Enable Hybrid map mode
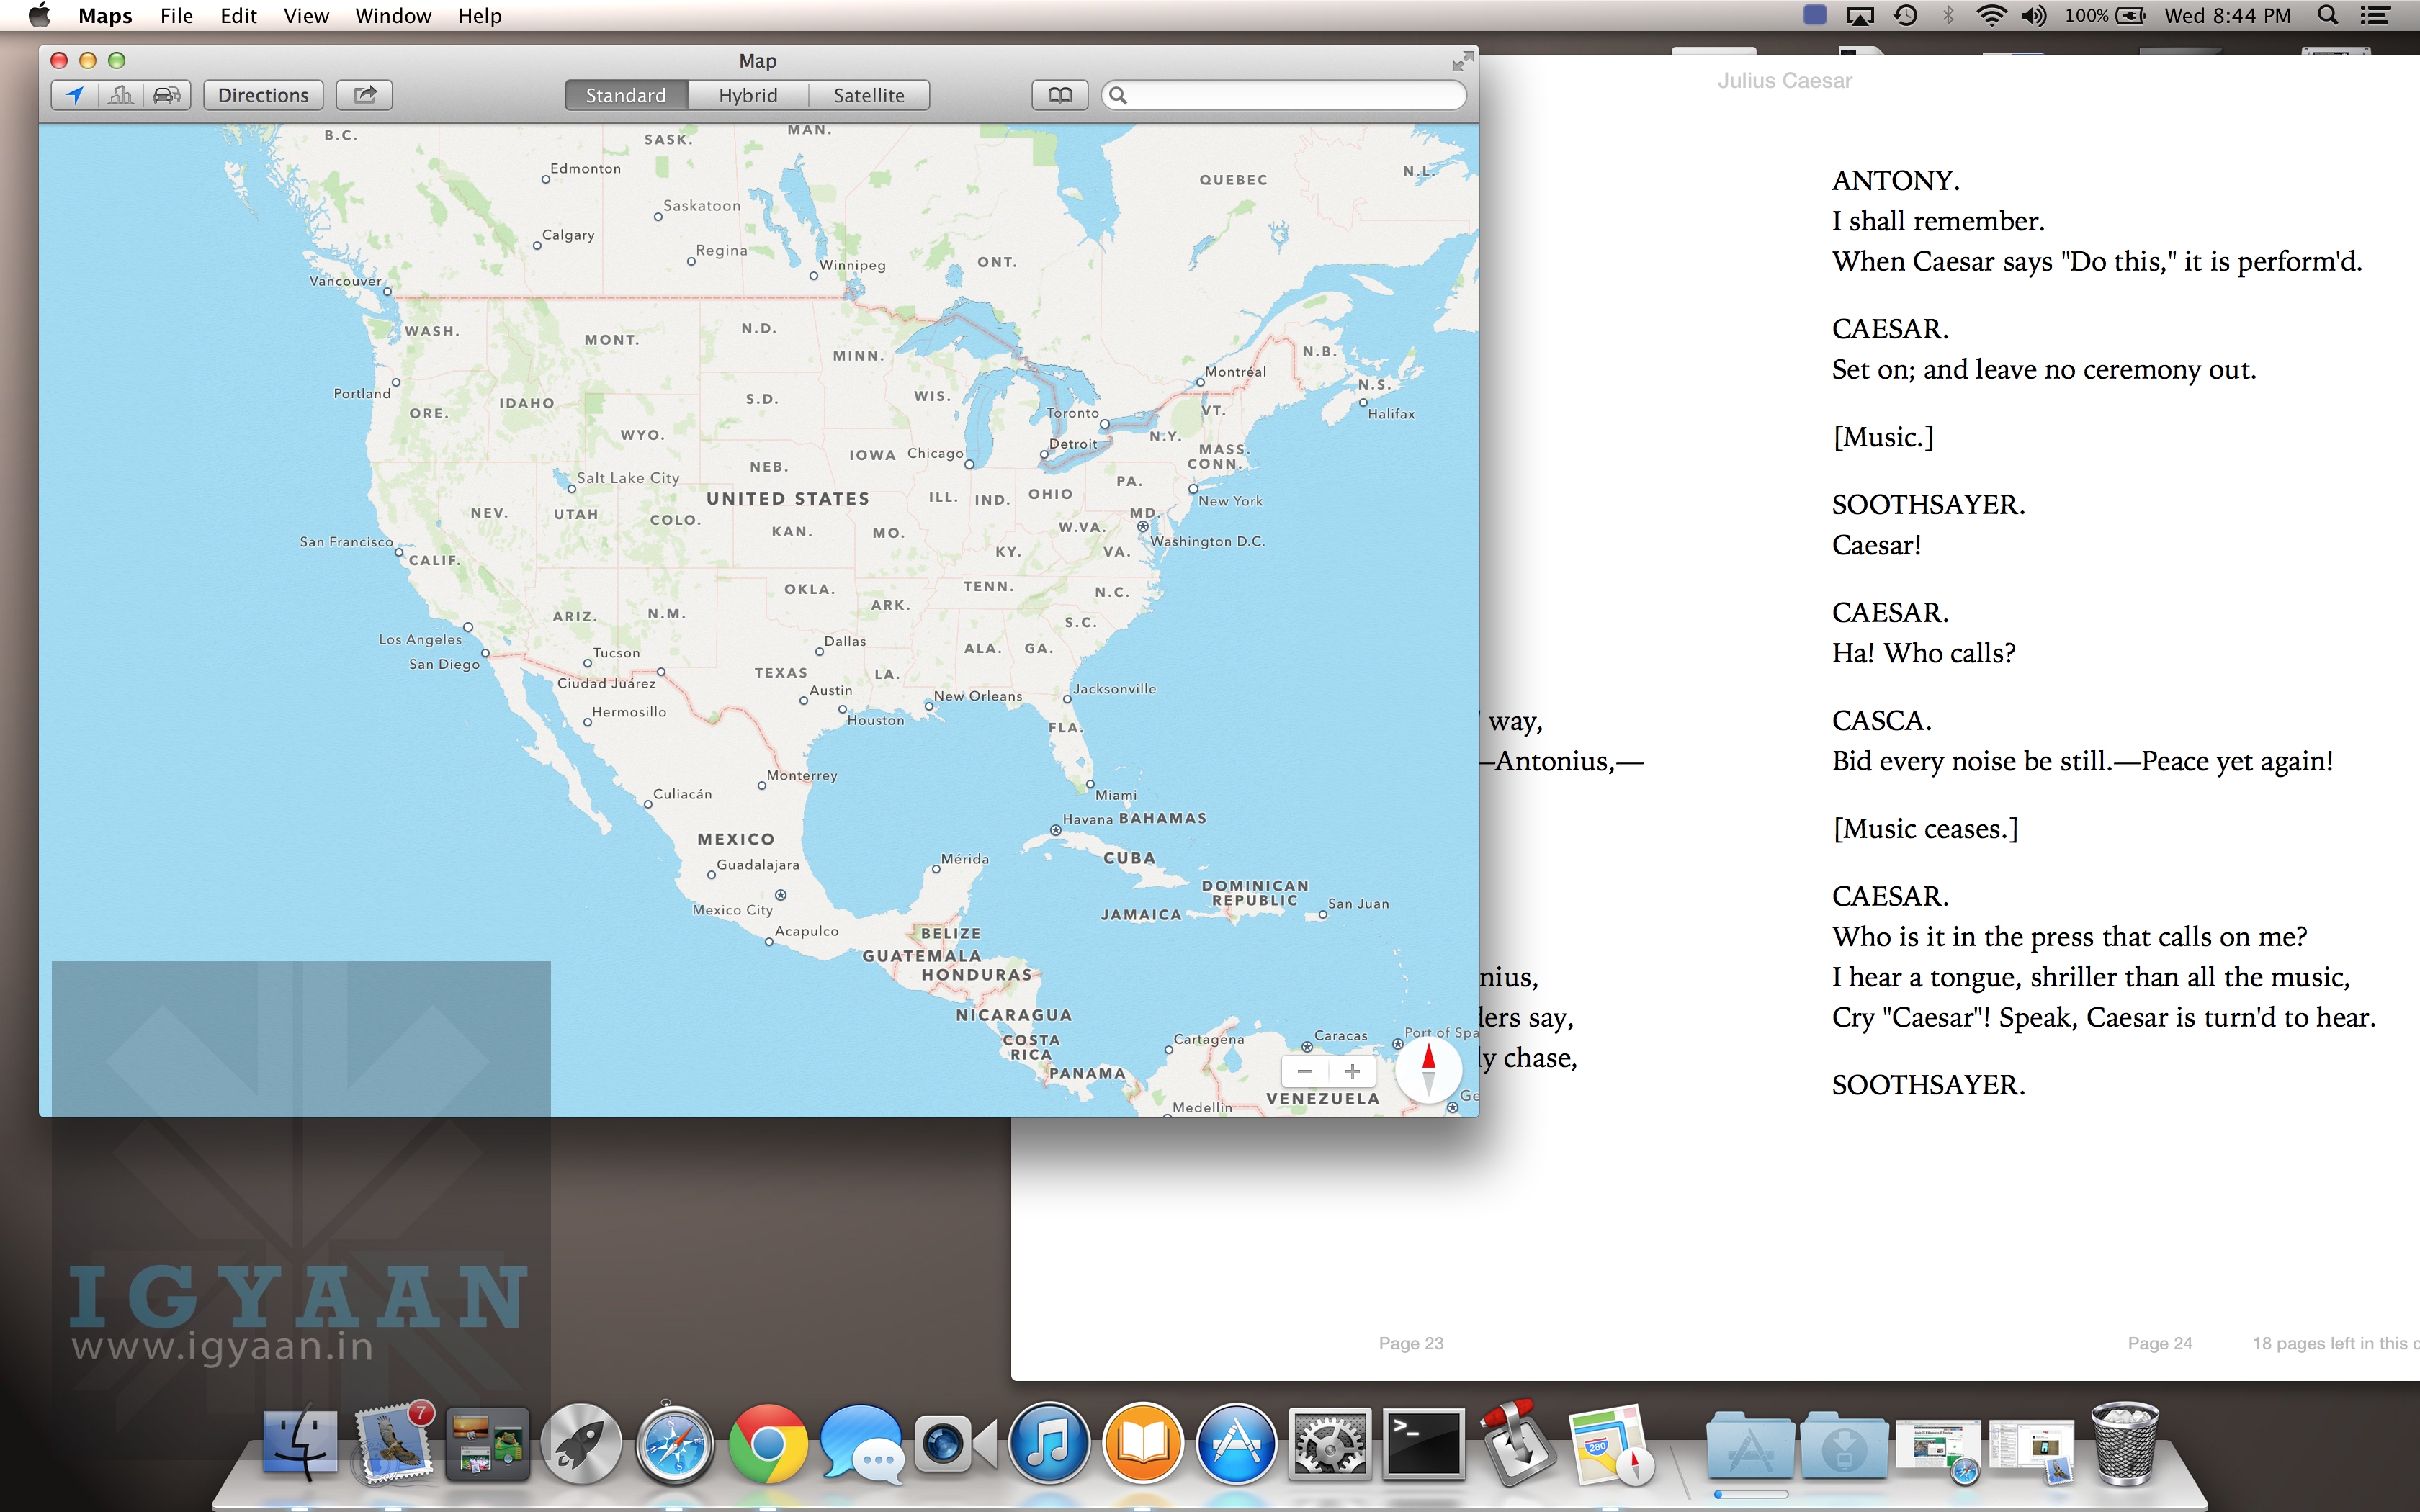This screenshot has width=2420, height=1512. coord(747,94)
